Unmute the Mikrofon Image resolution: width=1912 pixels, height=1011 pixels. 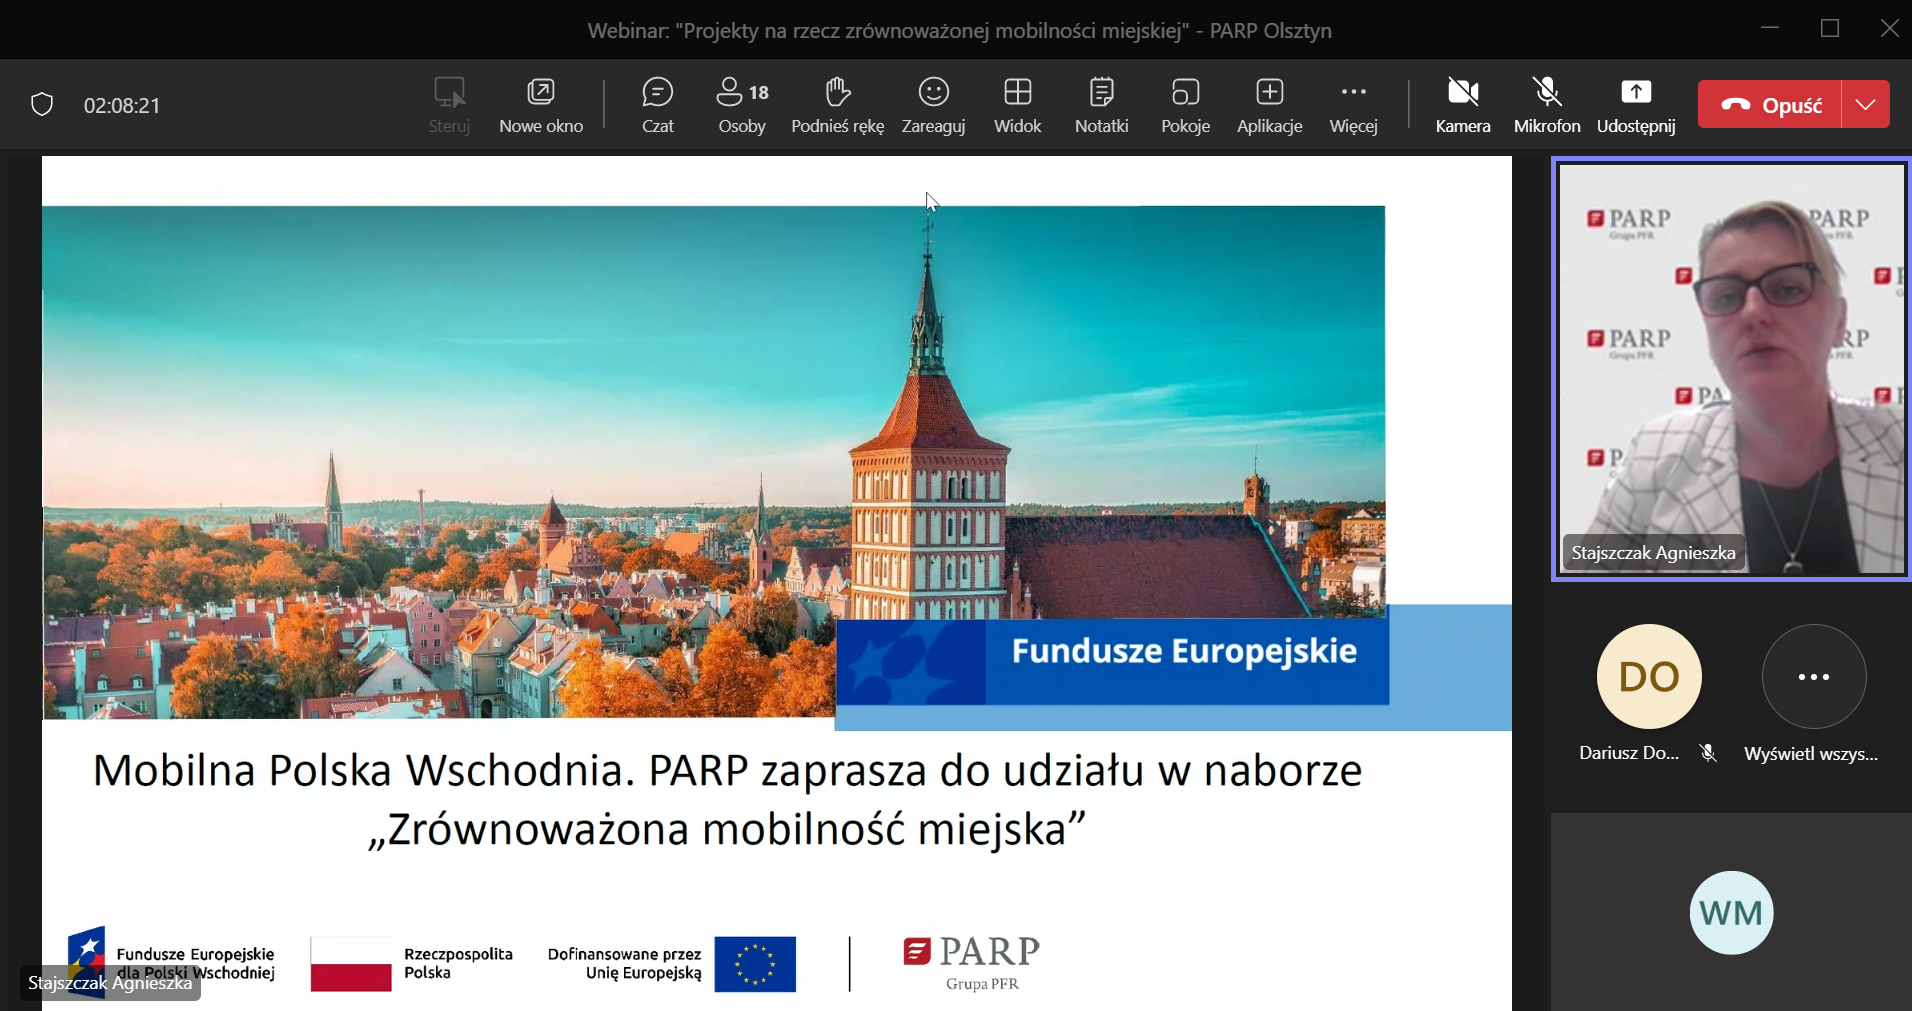1546,103
